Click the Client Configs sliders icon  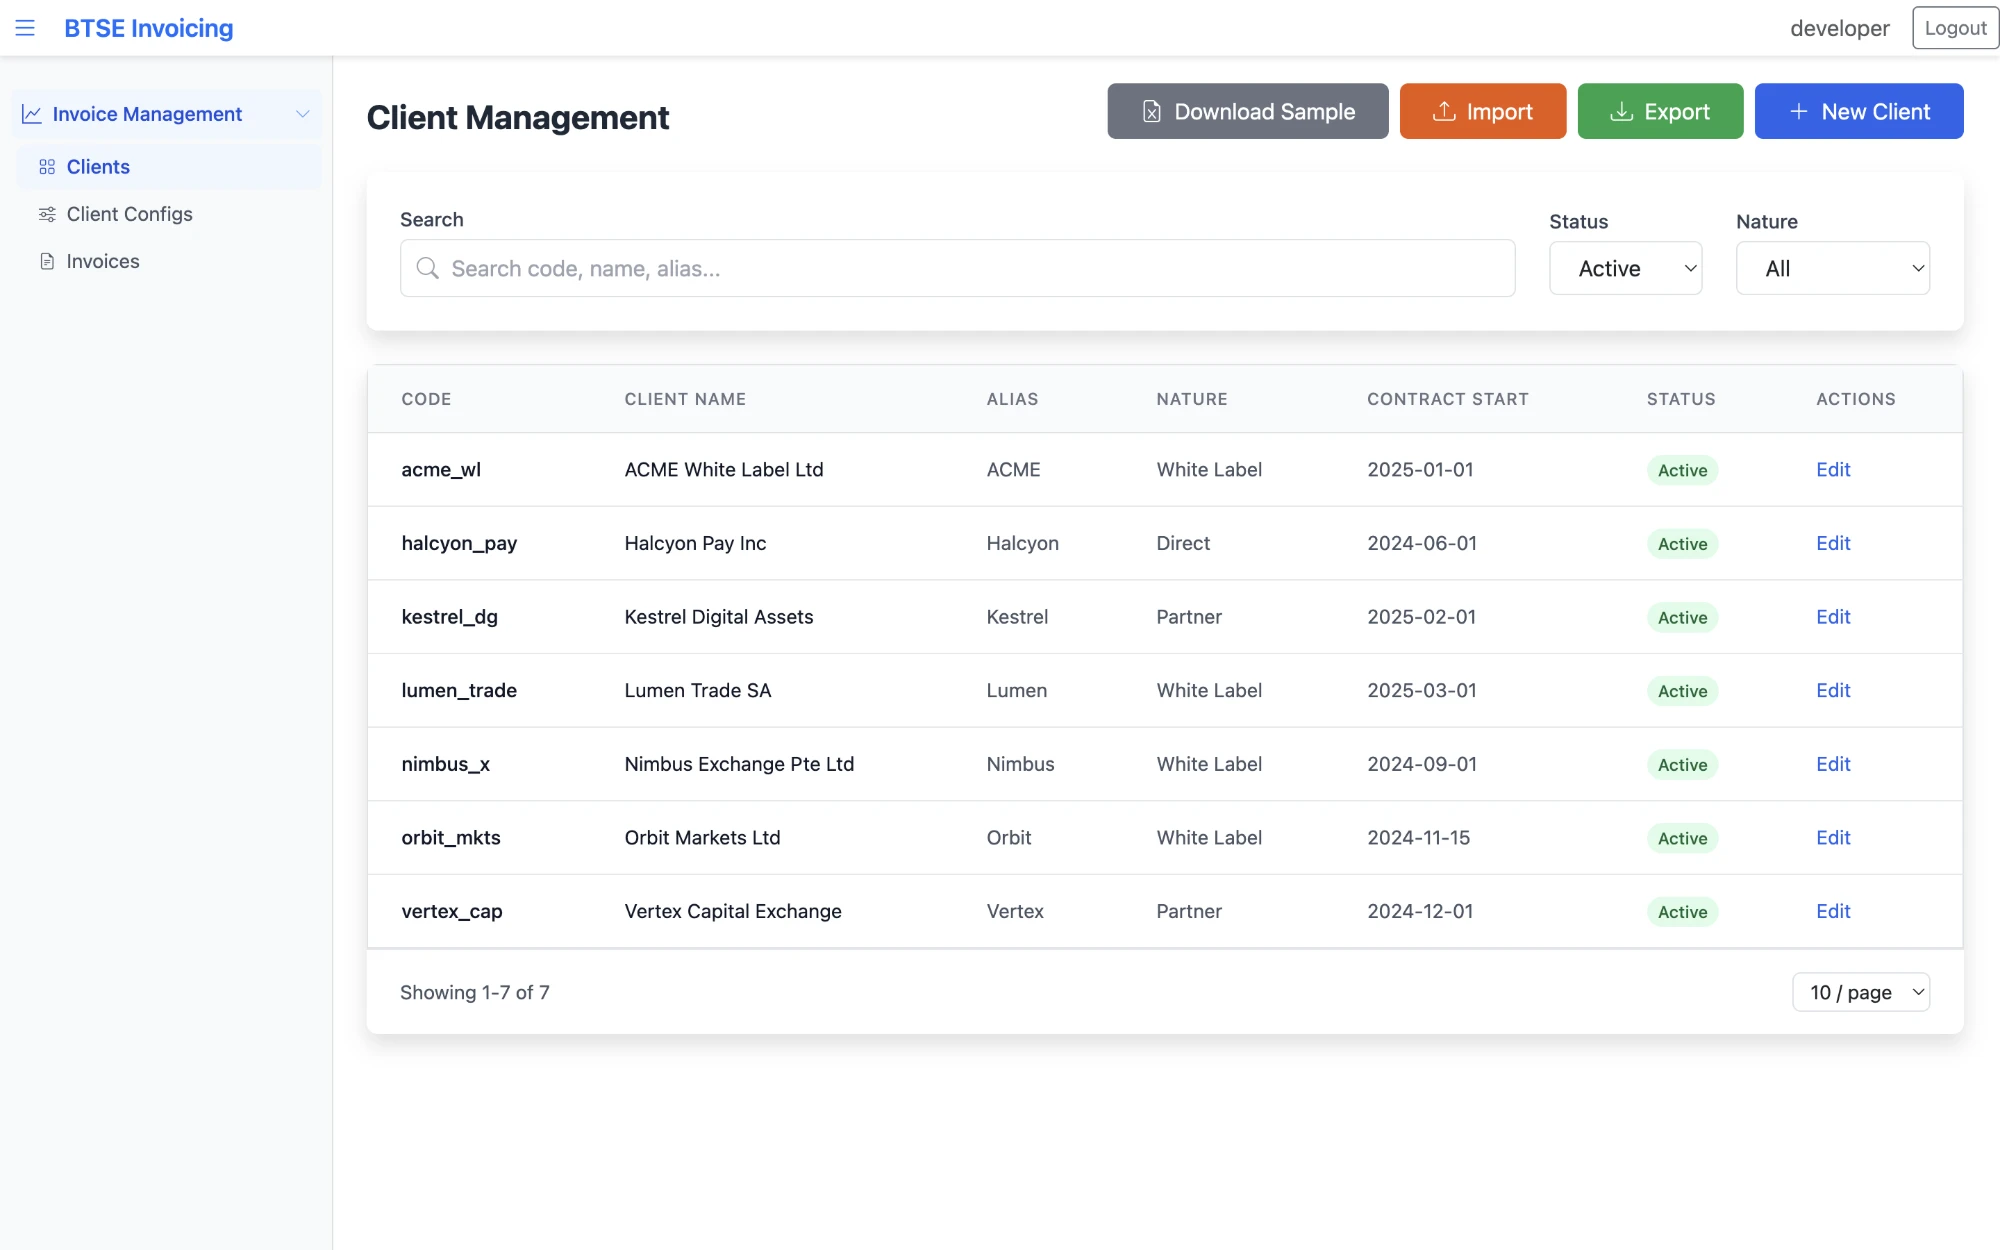pyautogui.click(x=47, y=214)
